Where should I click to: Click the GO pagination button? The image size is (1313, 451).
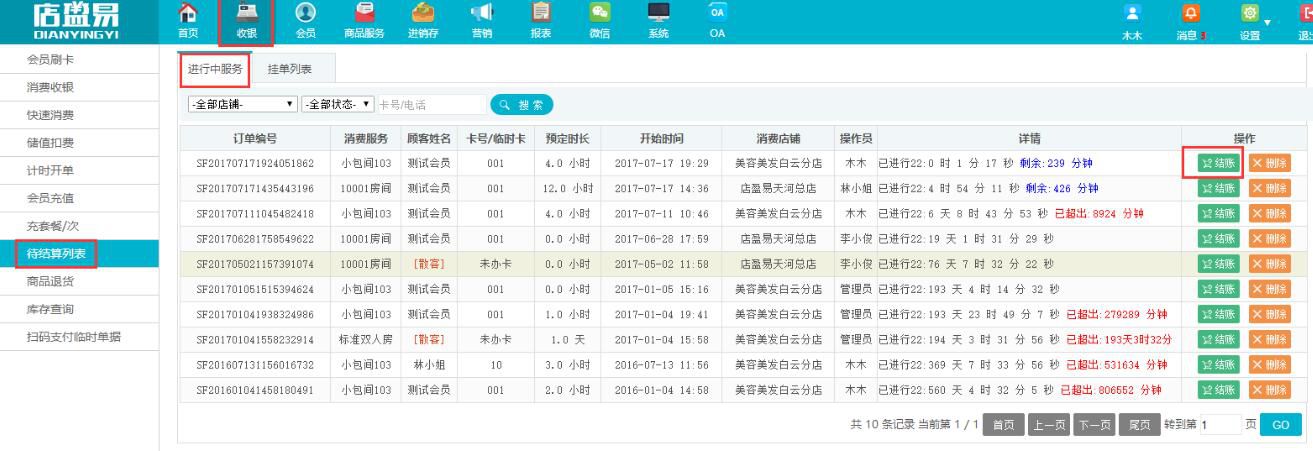[x=1281, y=425]
